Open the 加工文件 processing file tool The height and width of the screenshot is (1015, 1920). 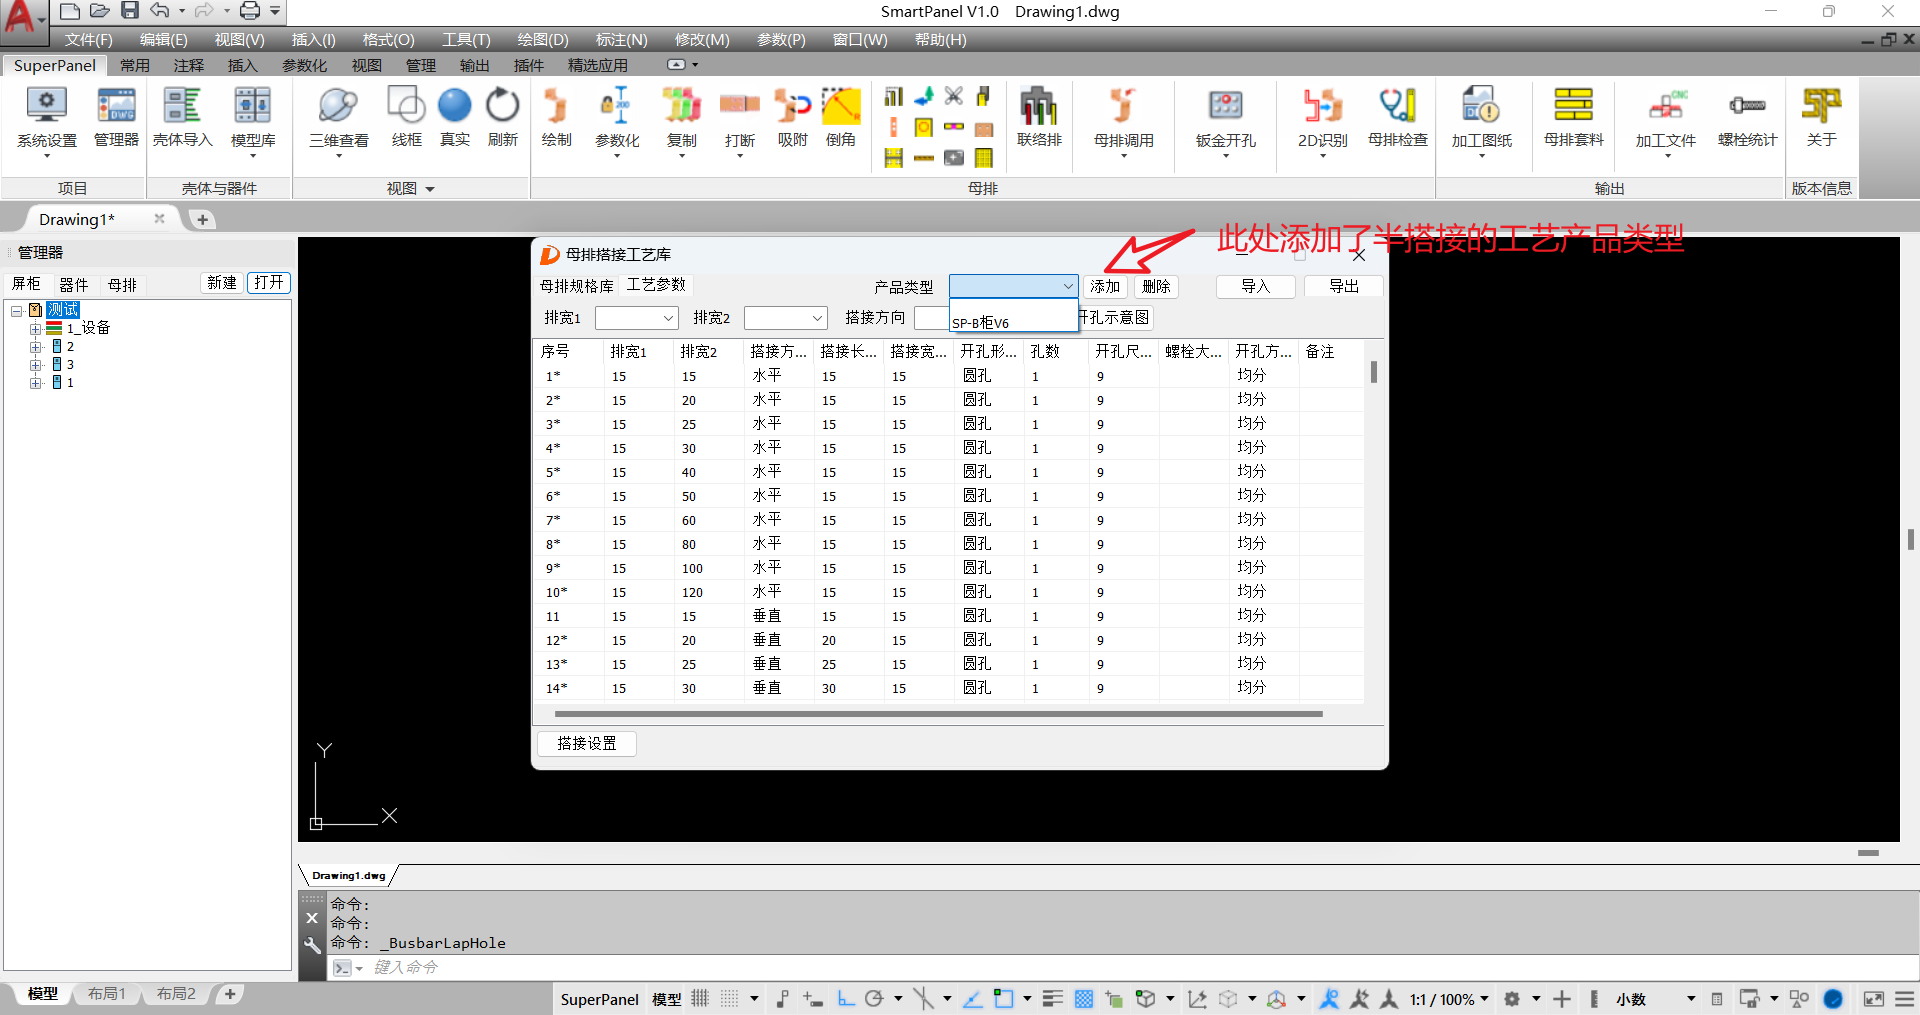(1665, 119)
